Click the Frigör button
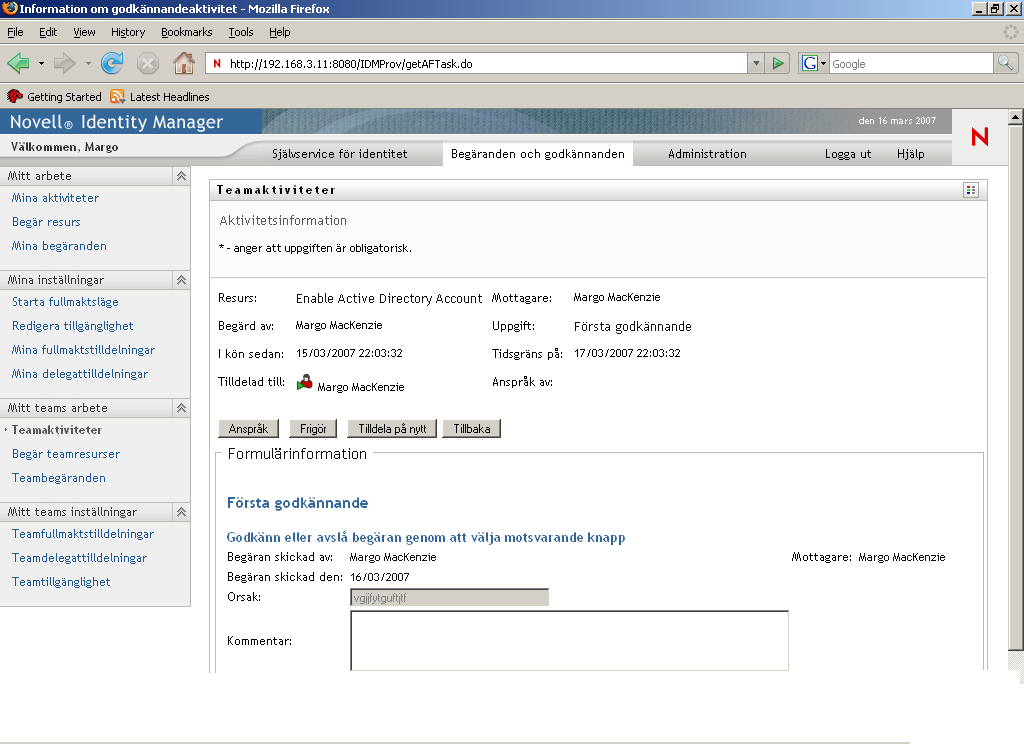 pyautogui.click(x=313, y=429)
